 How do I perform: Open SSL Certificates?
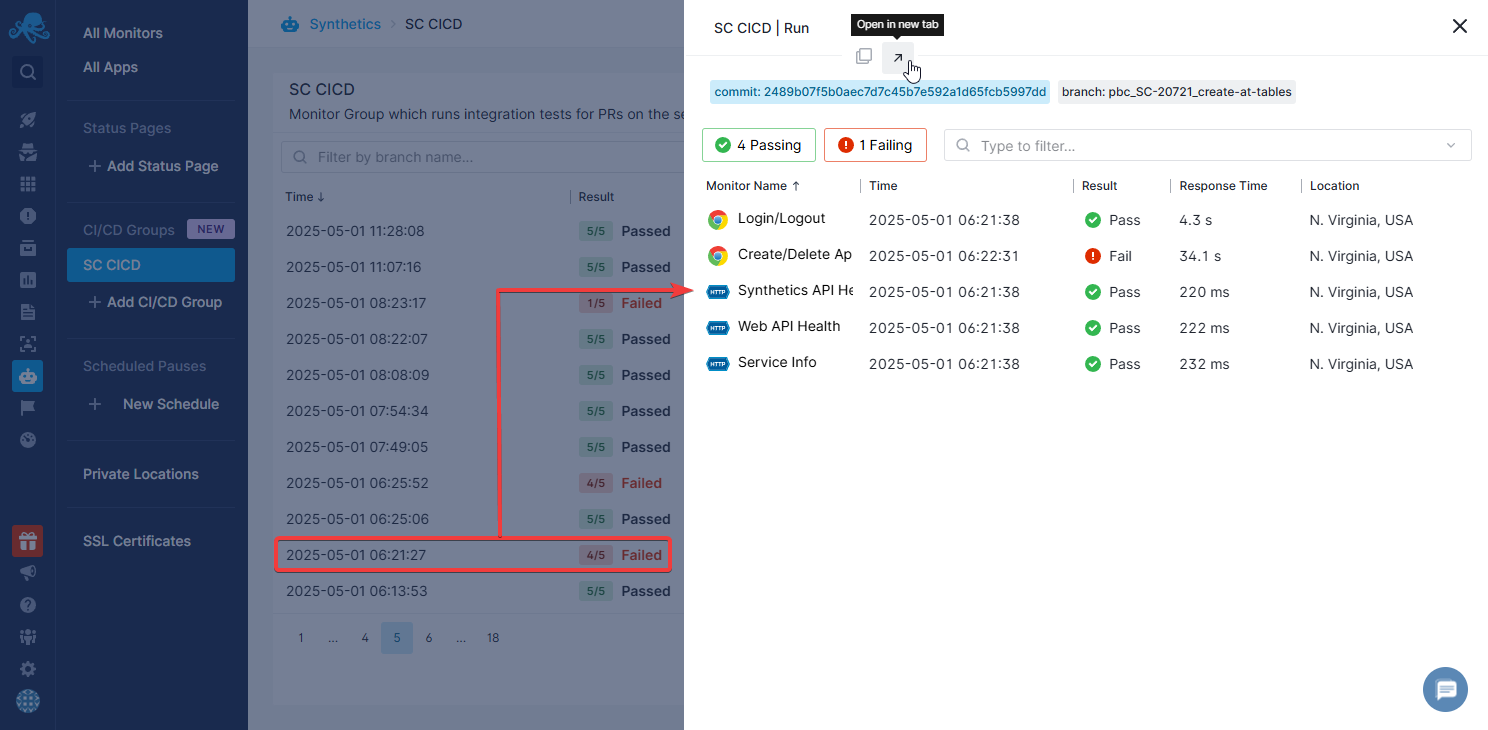tap(137, 541)
